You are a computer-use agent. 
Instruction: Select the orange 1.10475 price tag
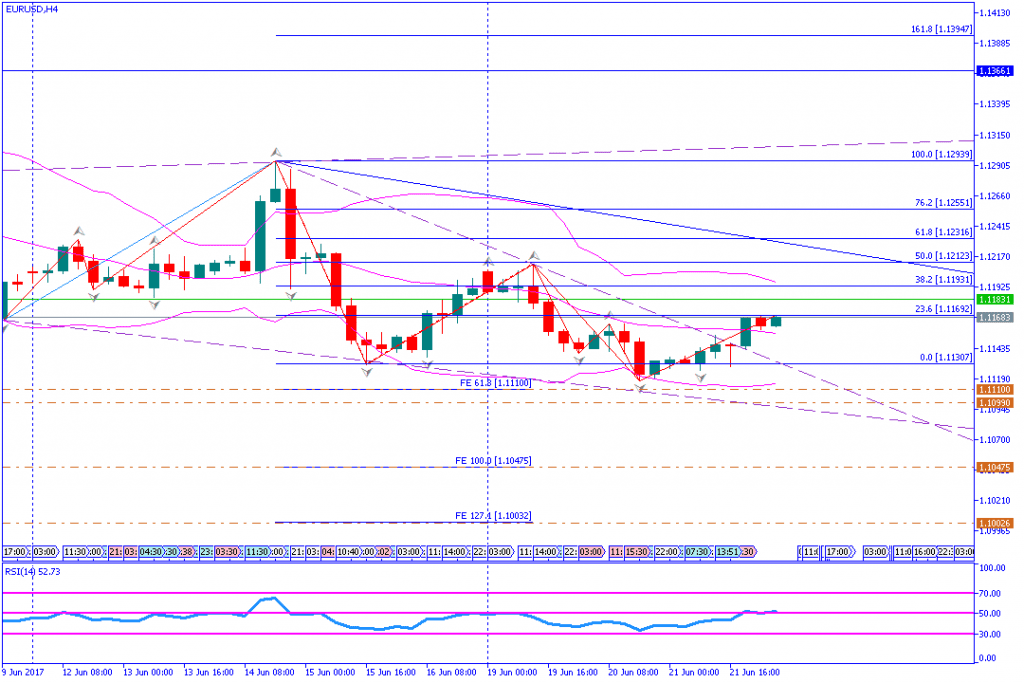coord(998,467)
